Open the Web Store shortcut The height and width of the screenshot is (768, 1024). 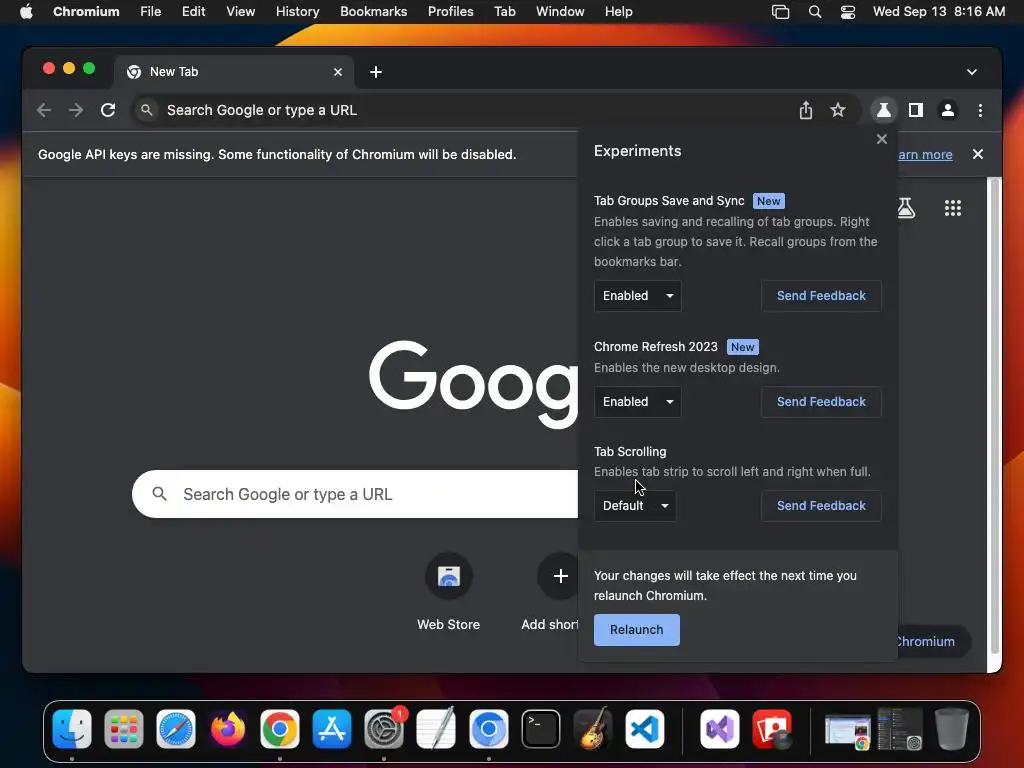pyautogui.click(x=449, y=592)
